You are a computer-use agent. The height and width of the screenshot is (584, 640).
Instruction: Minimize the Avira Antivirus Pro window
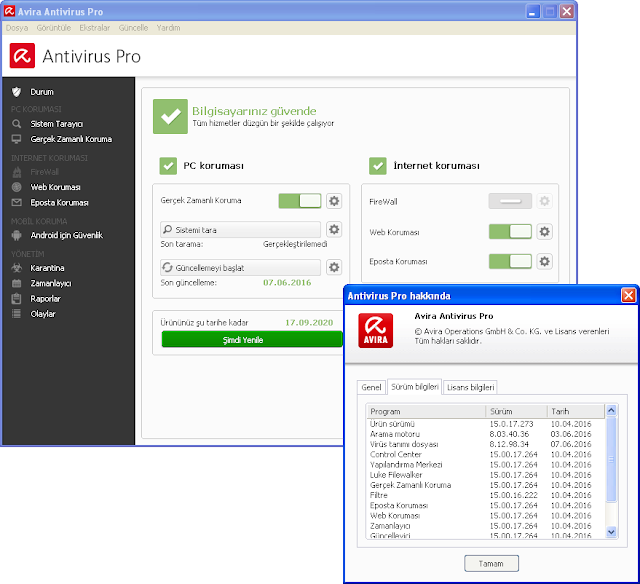[x=532, y=11]
